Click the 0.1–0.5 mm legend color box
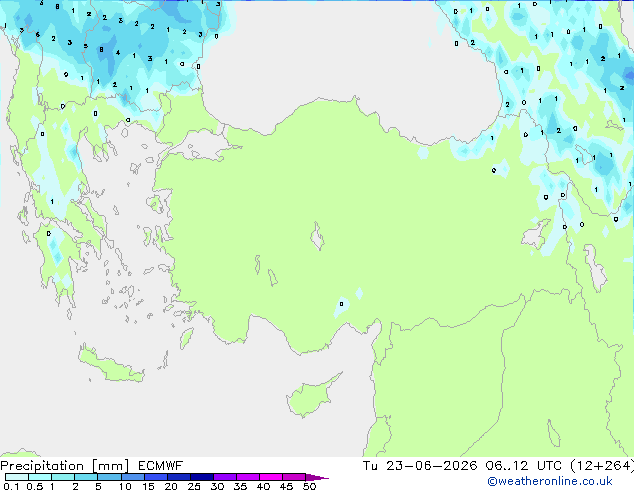The width and height of the screenshot is (634, 490). click(17, 477)
